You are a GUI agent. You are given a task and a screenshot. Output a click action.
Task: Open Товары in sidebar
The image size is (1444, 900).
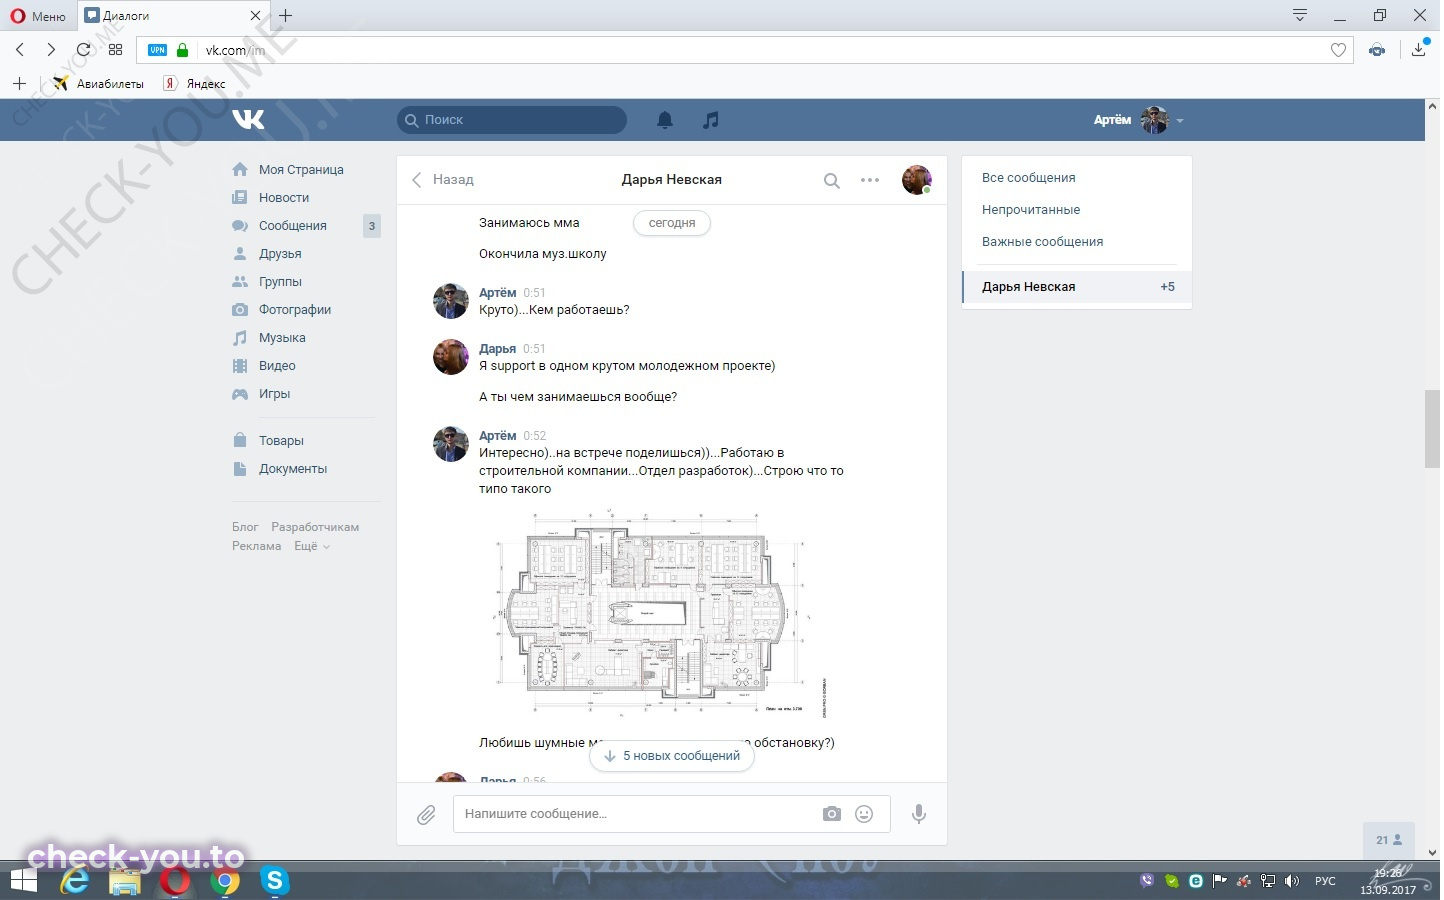[x=281, y=441]
